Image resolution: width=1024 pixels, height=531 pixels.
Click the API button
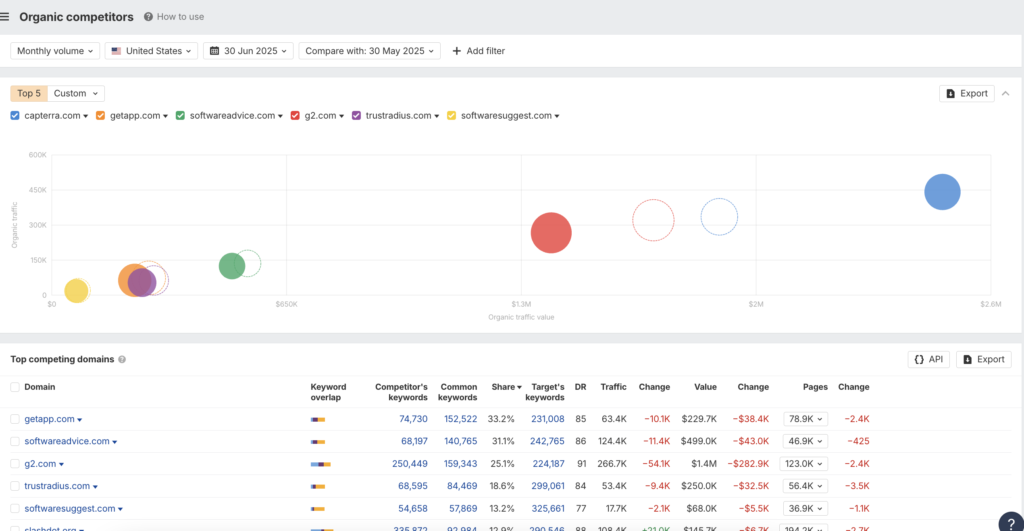coord(928,359)
